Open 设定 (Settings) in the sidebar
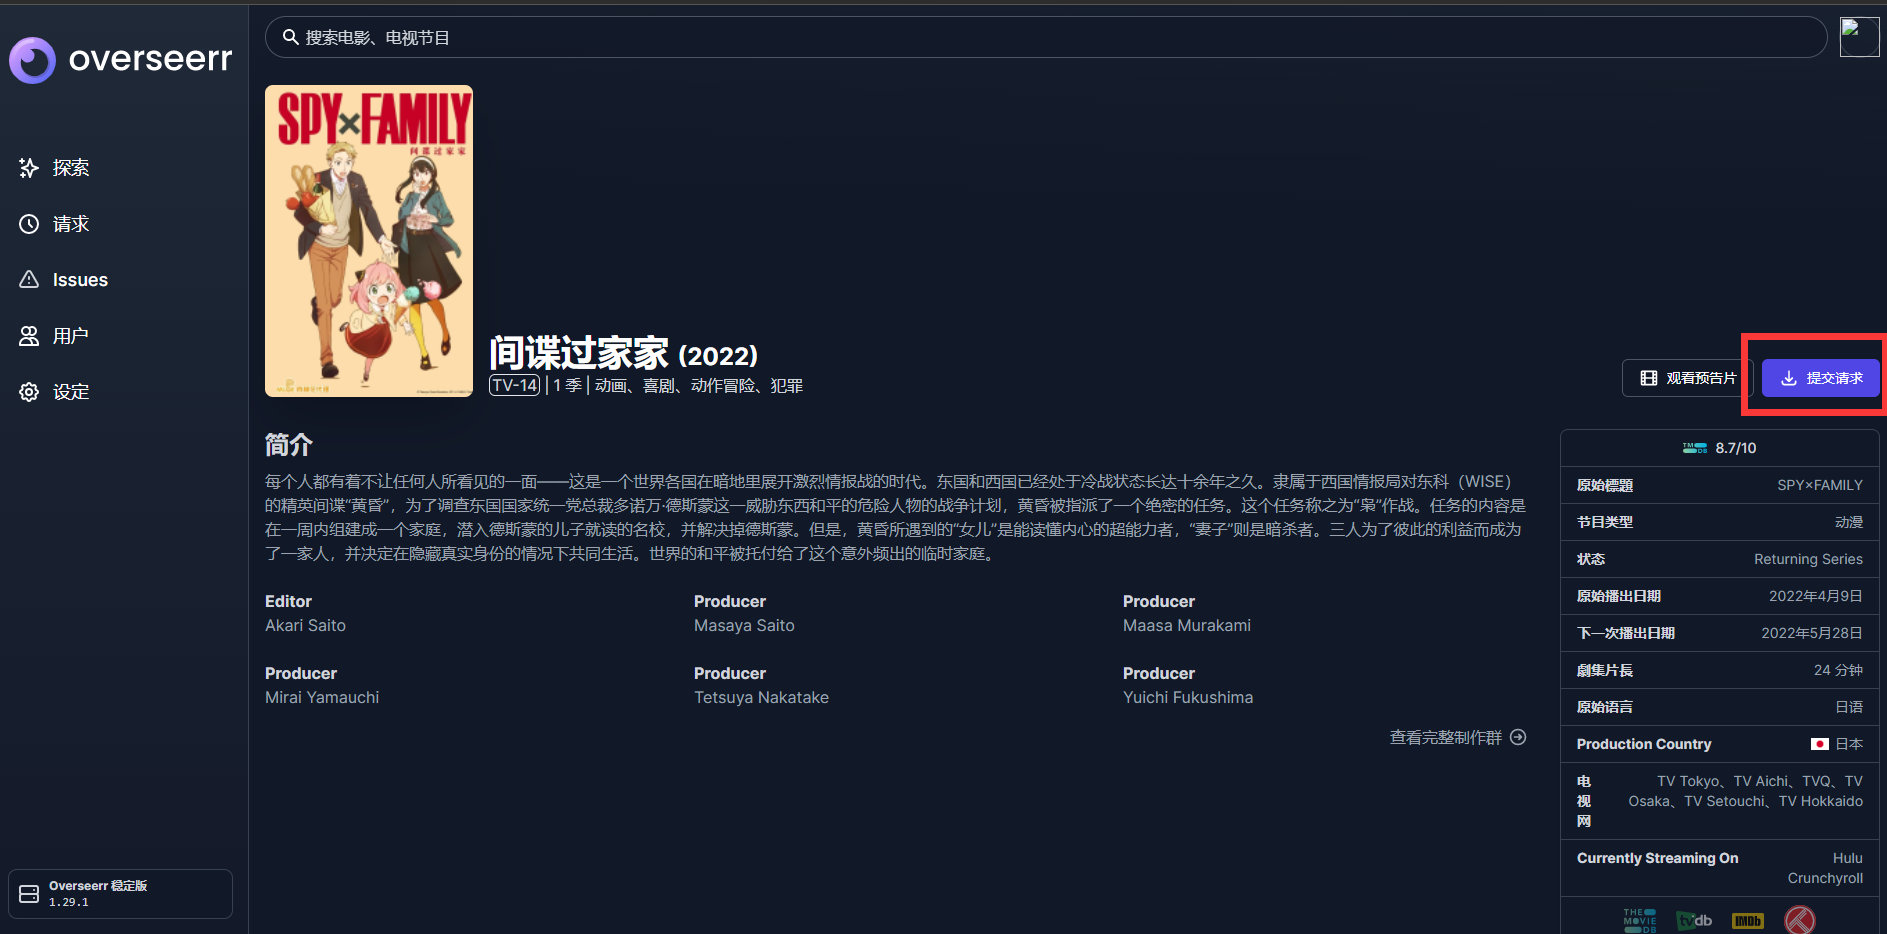Image resolution: width=1887 pixels, height=934 pixels. click(x=70, y=392)
